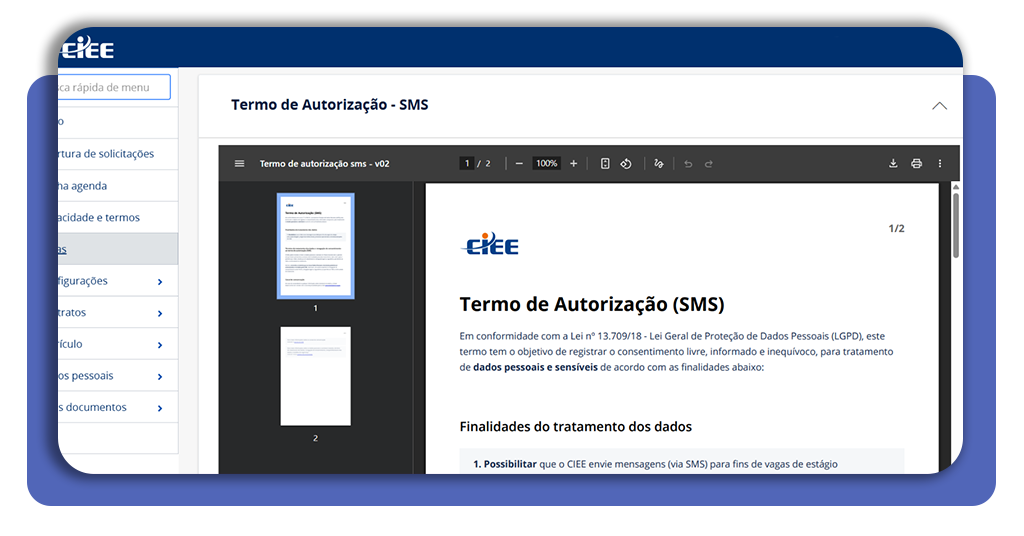
Task: Expand the 'figurações' menu chevron
Action: coord(160,282)
